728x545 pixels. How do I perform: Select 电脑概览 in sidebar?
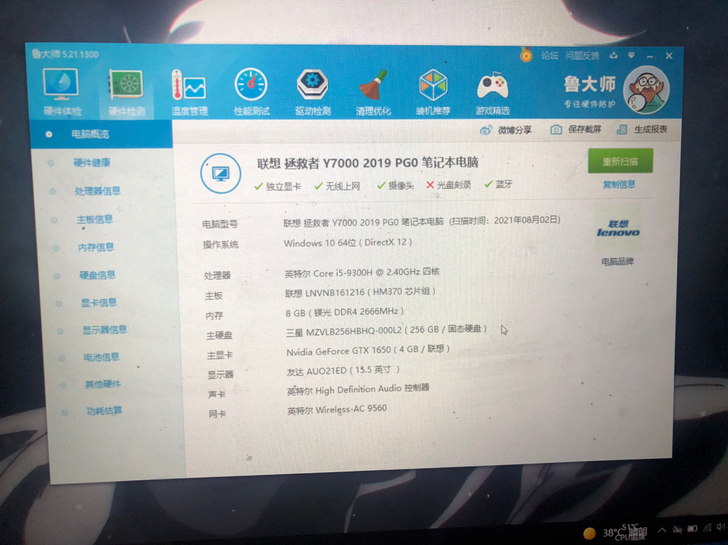coord(101,134)
